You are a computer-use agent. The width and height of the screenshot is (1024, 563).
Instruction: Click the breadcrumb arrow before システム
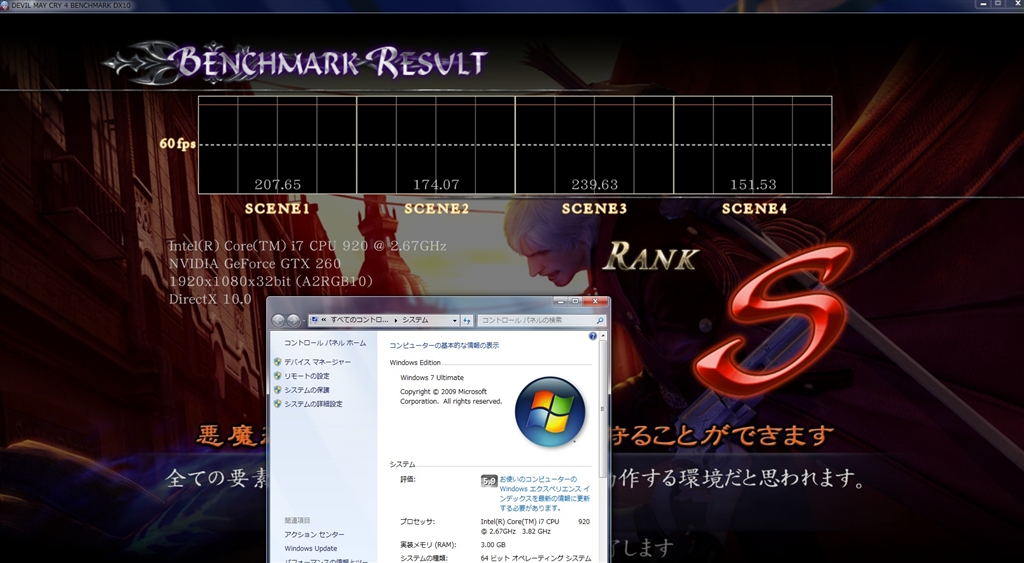396,320
